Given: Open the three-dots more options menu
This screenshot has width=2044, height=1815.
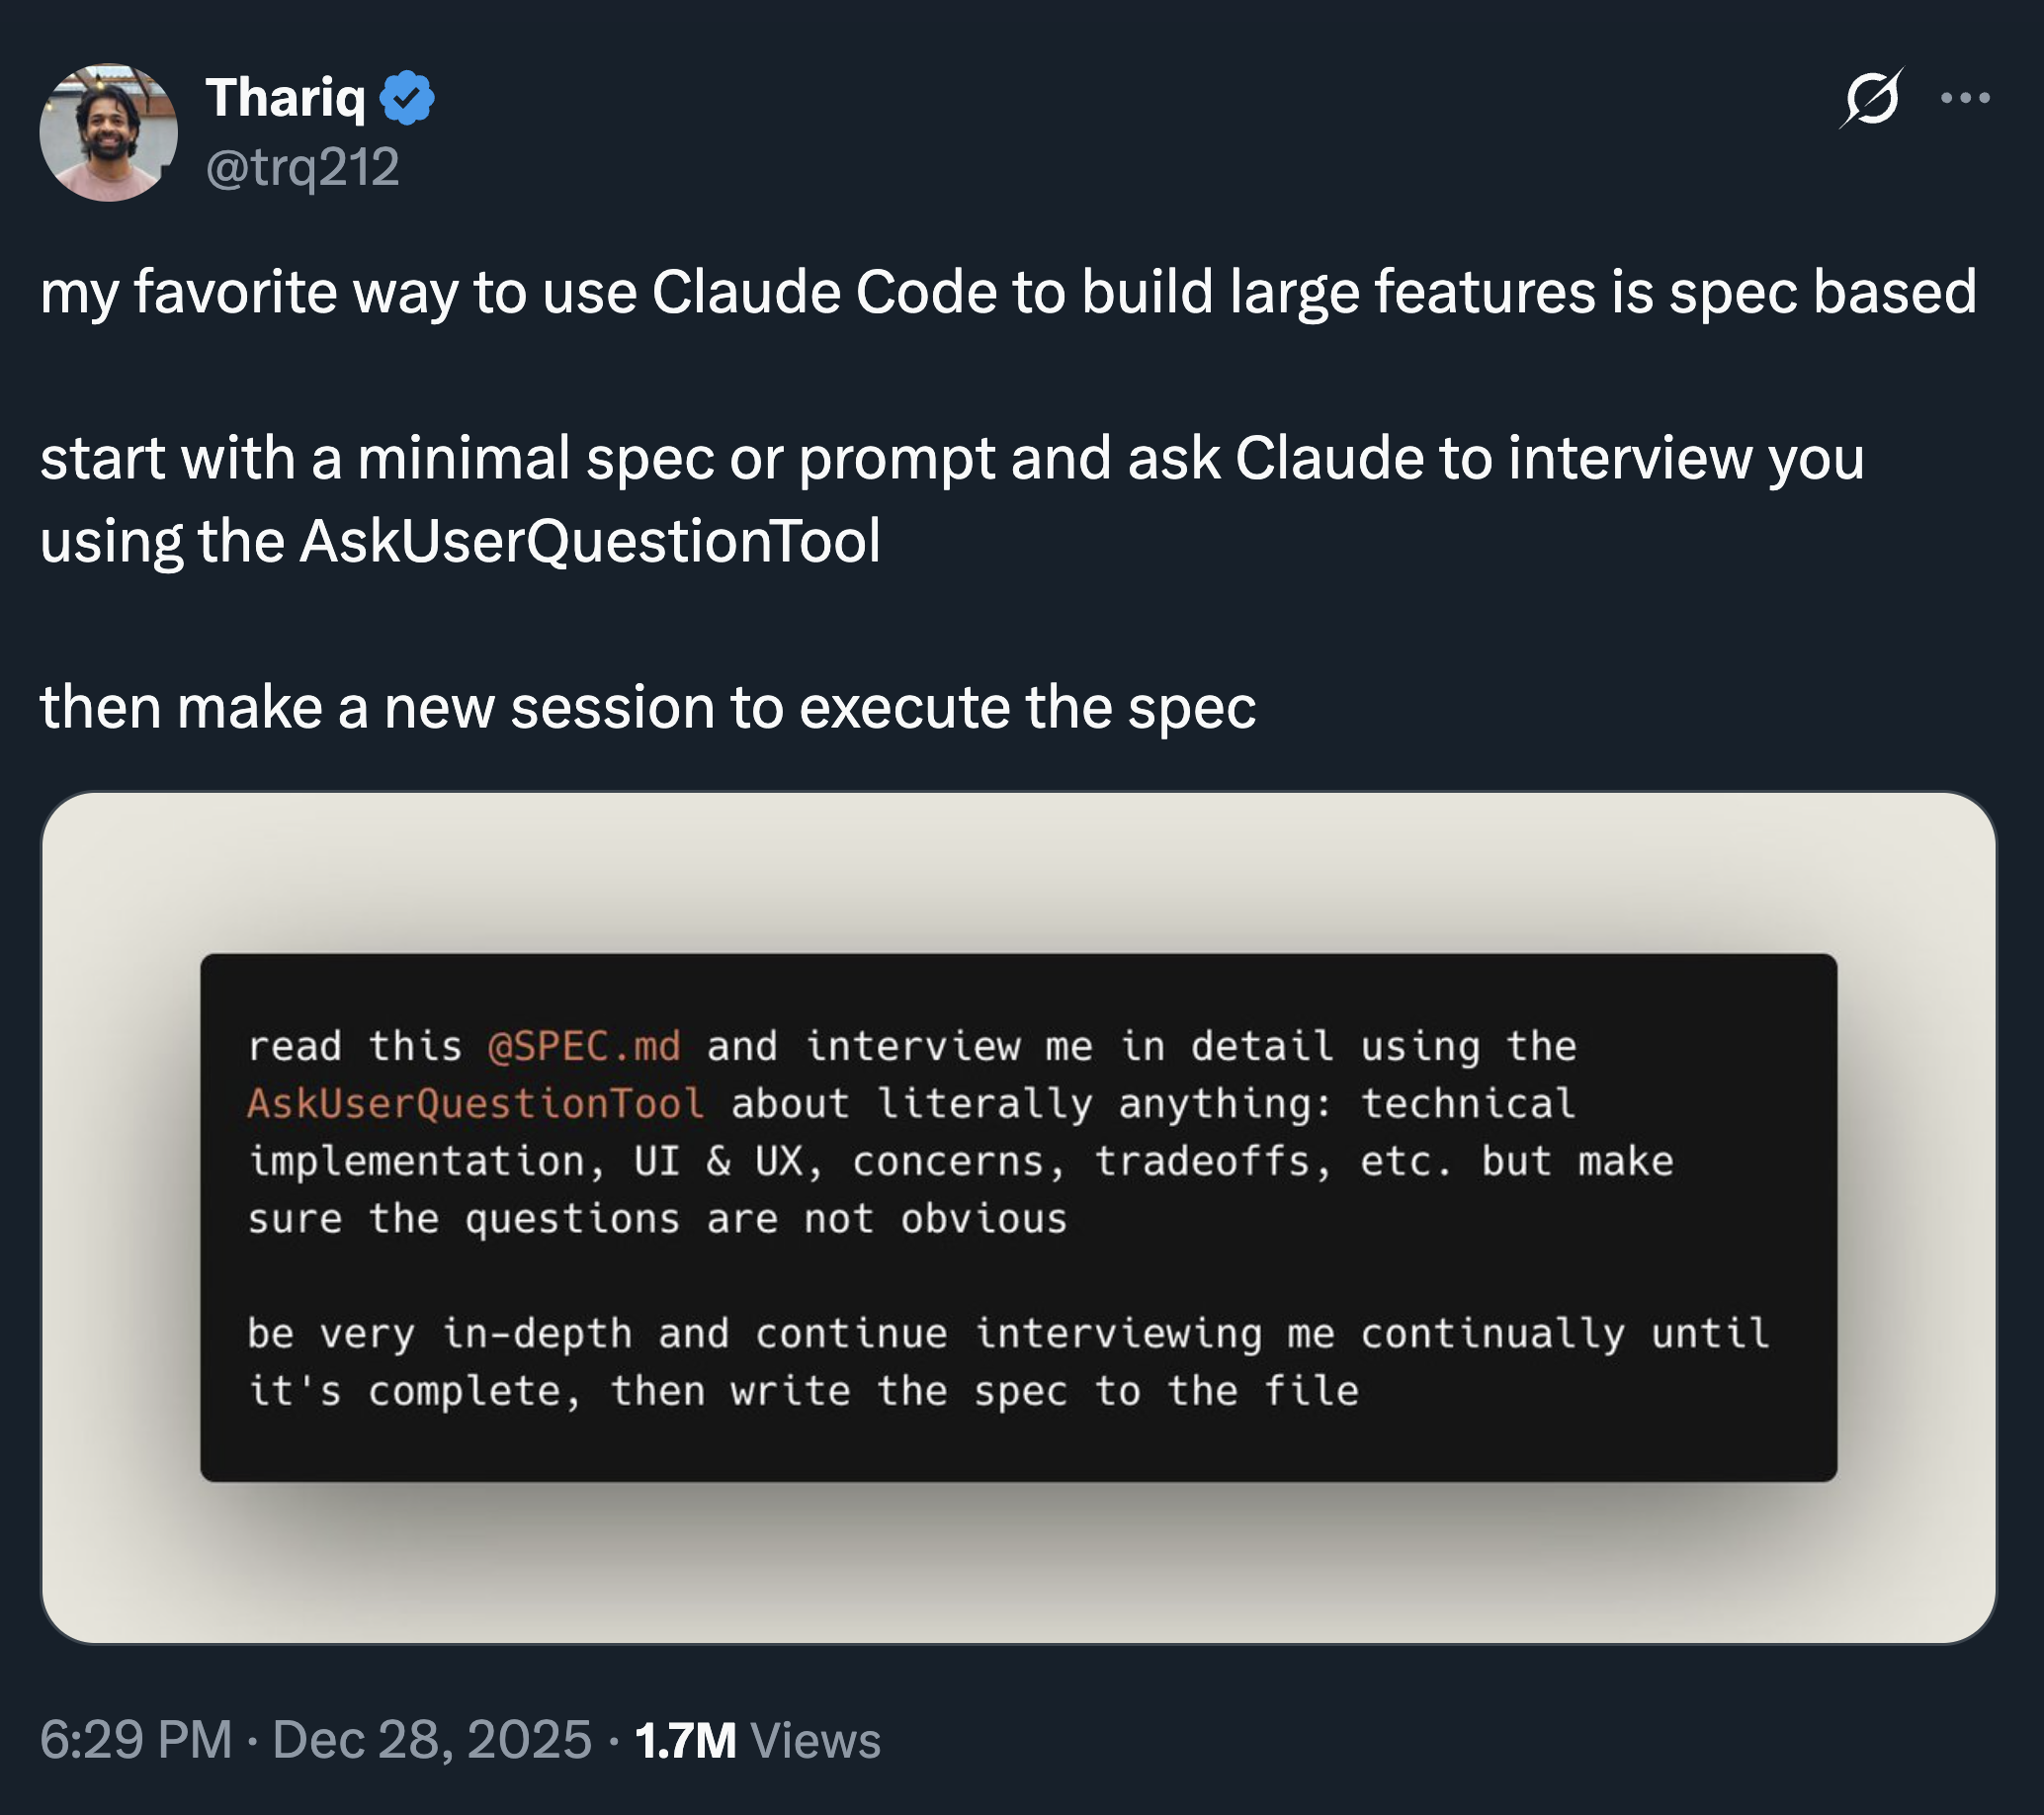Looking at the screenshot, I should (1964, 98).
